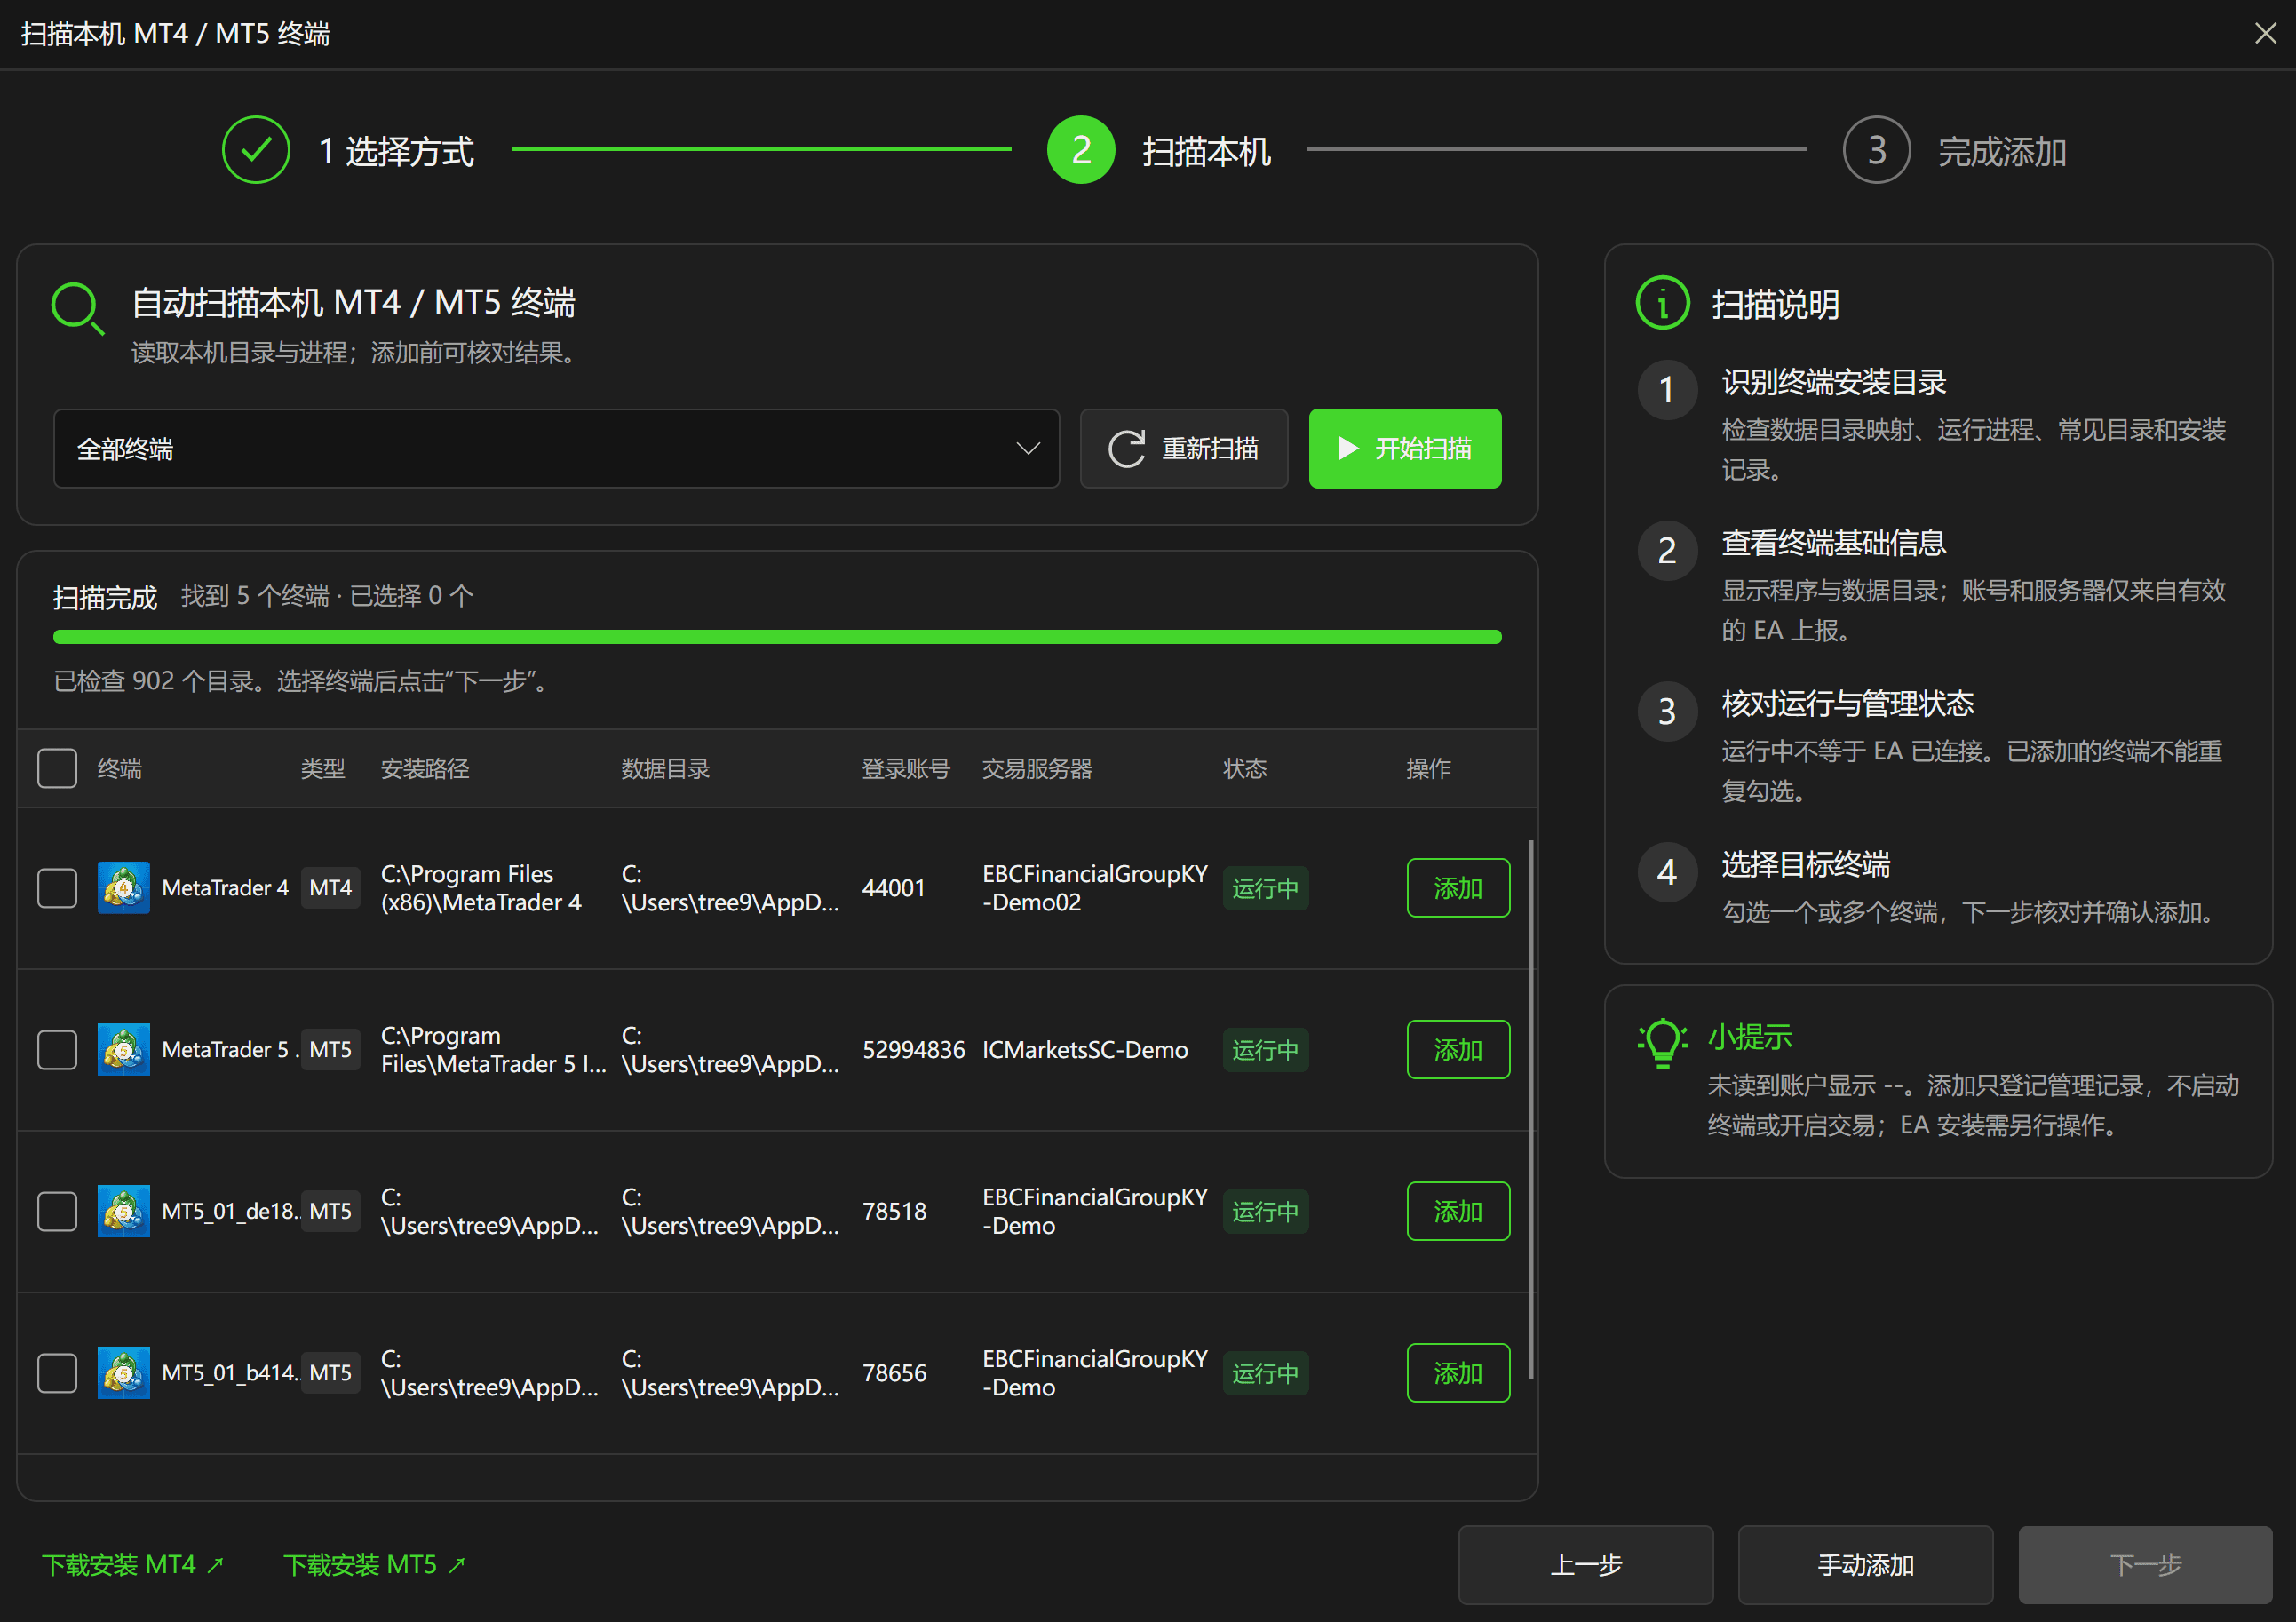Image resolution: width=2296 pixels, height=1622 pixels.
Task: Click the EBCFinancialGroupKY-Demo02 server cell
Action: [x=1095, y=888]
